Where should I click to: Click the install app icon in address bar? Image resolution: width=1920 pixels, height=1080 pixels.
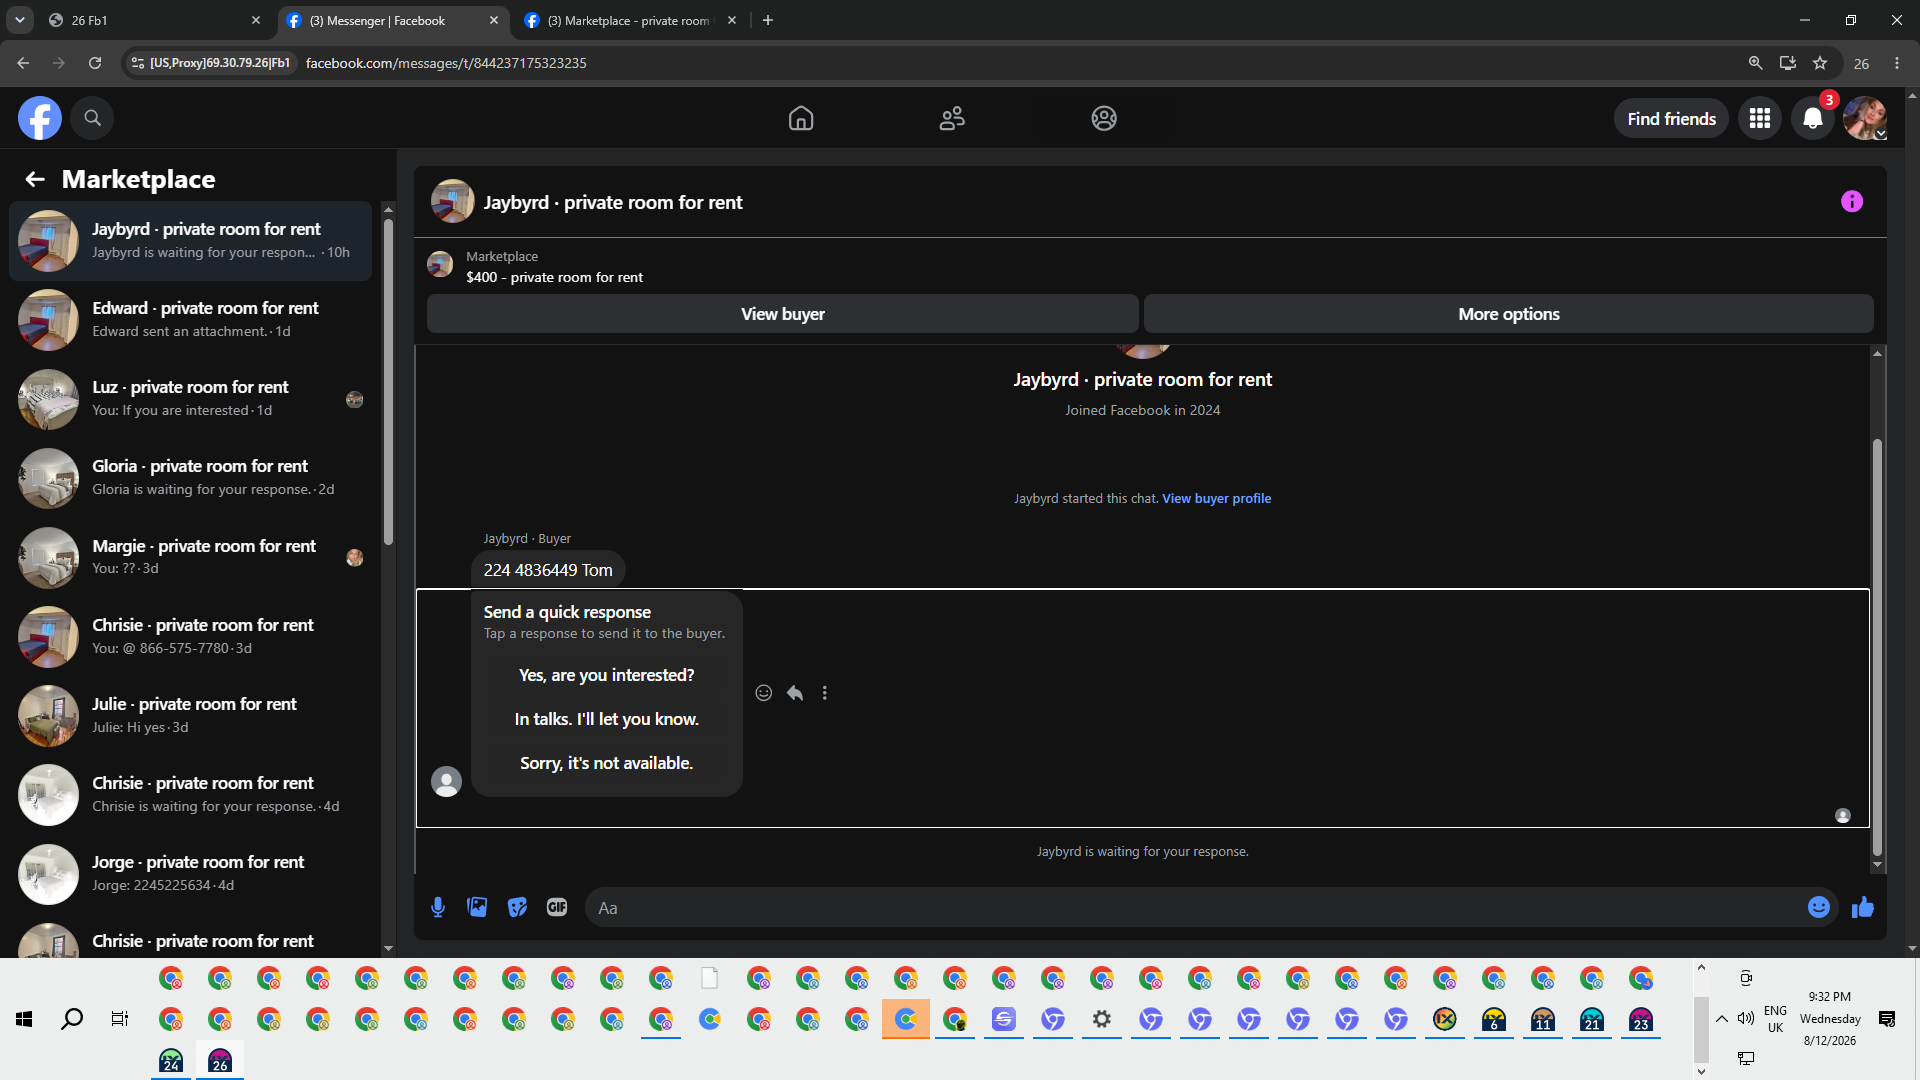coord(1788,63)
